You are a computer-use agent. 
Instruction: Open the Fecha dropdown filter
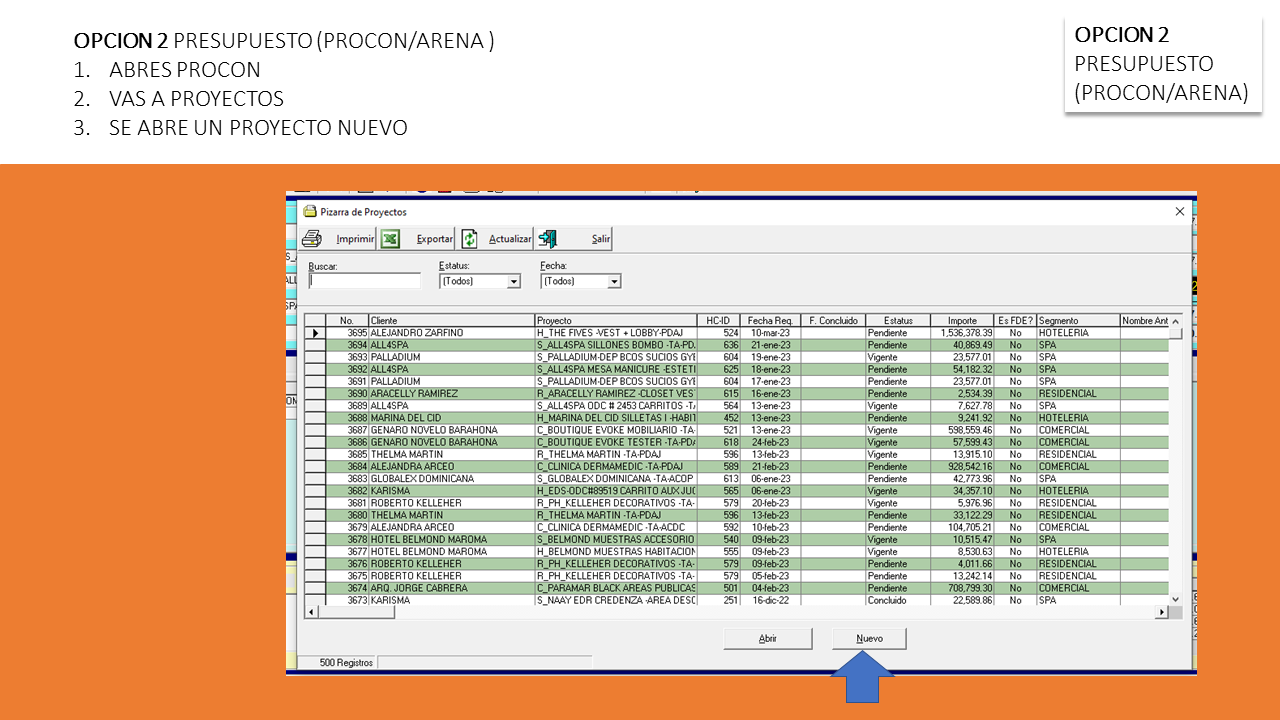(614, 282)
